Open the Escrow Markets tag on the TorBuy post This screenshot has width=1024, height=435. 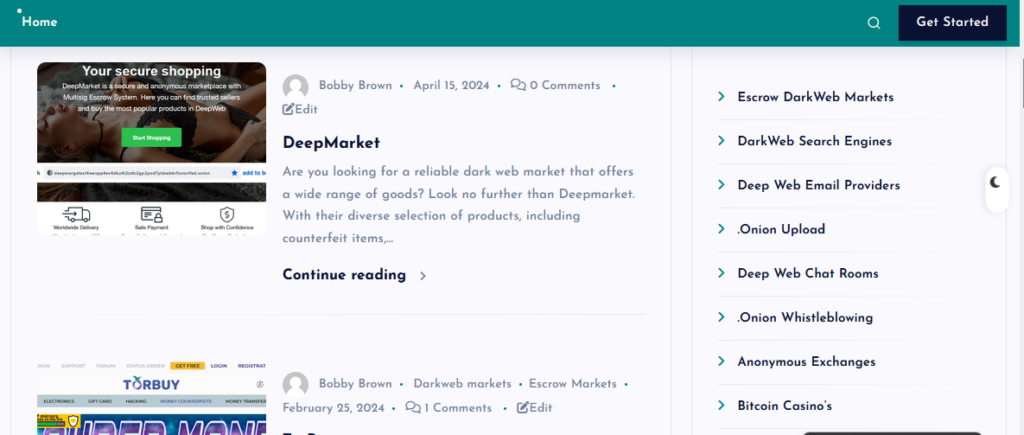(573, 383)
